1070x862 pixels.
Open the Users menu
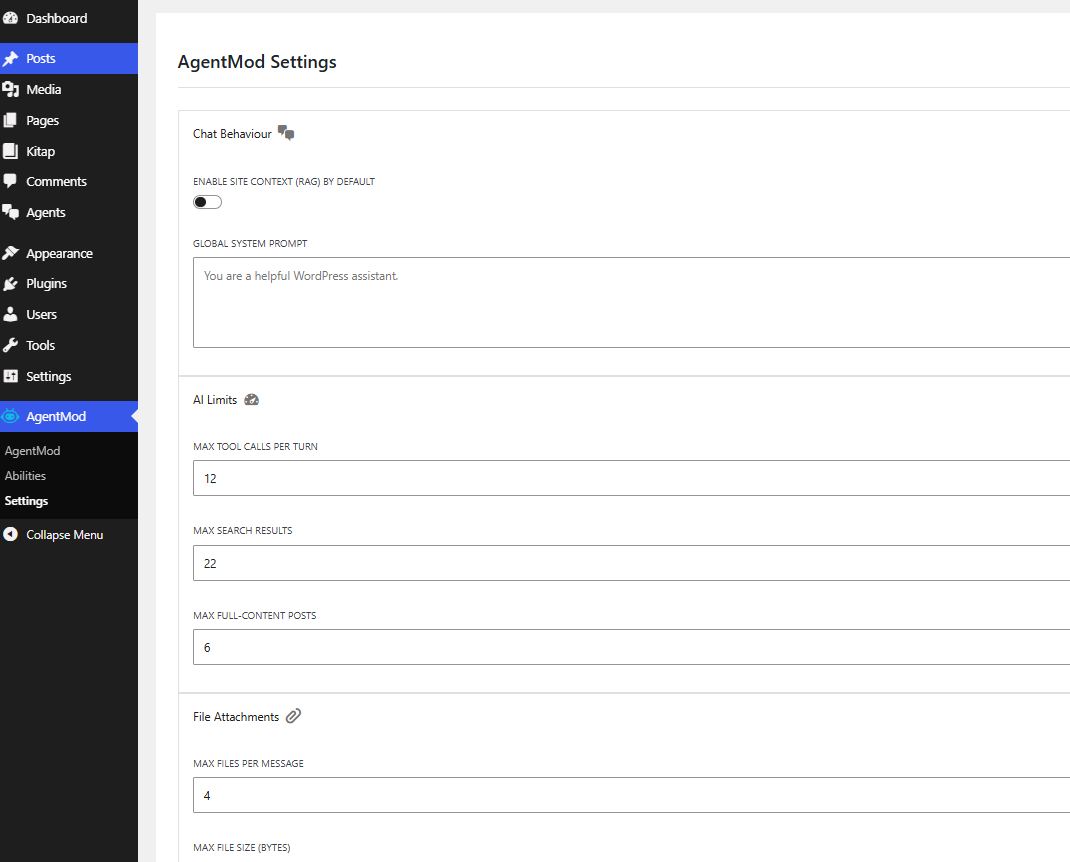pyautogui.click(x=69, y=315)
